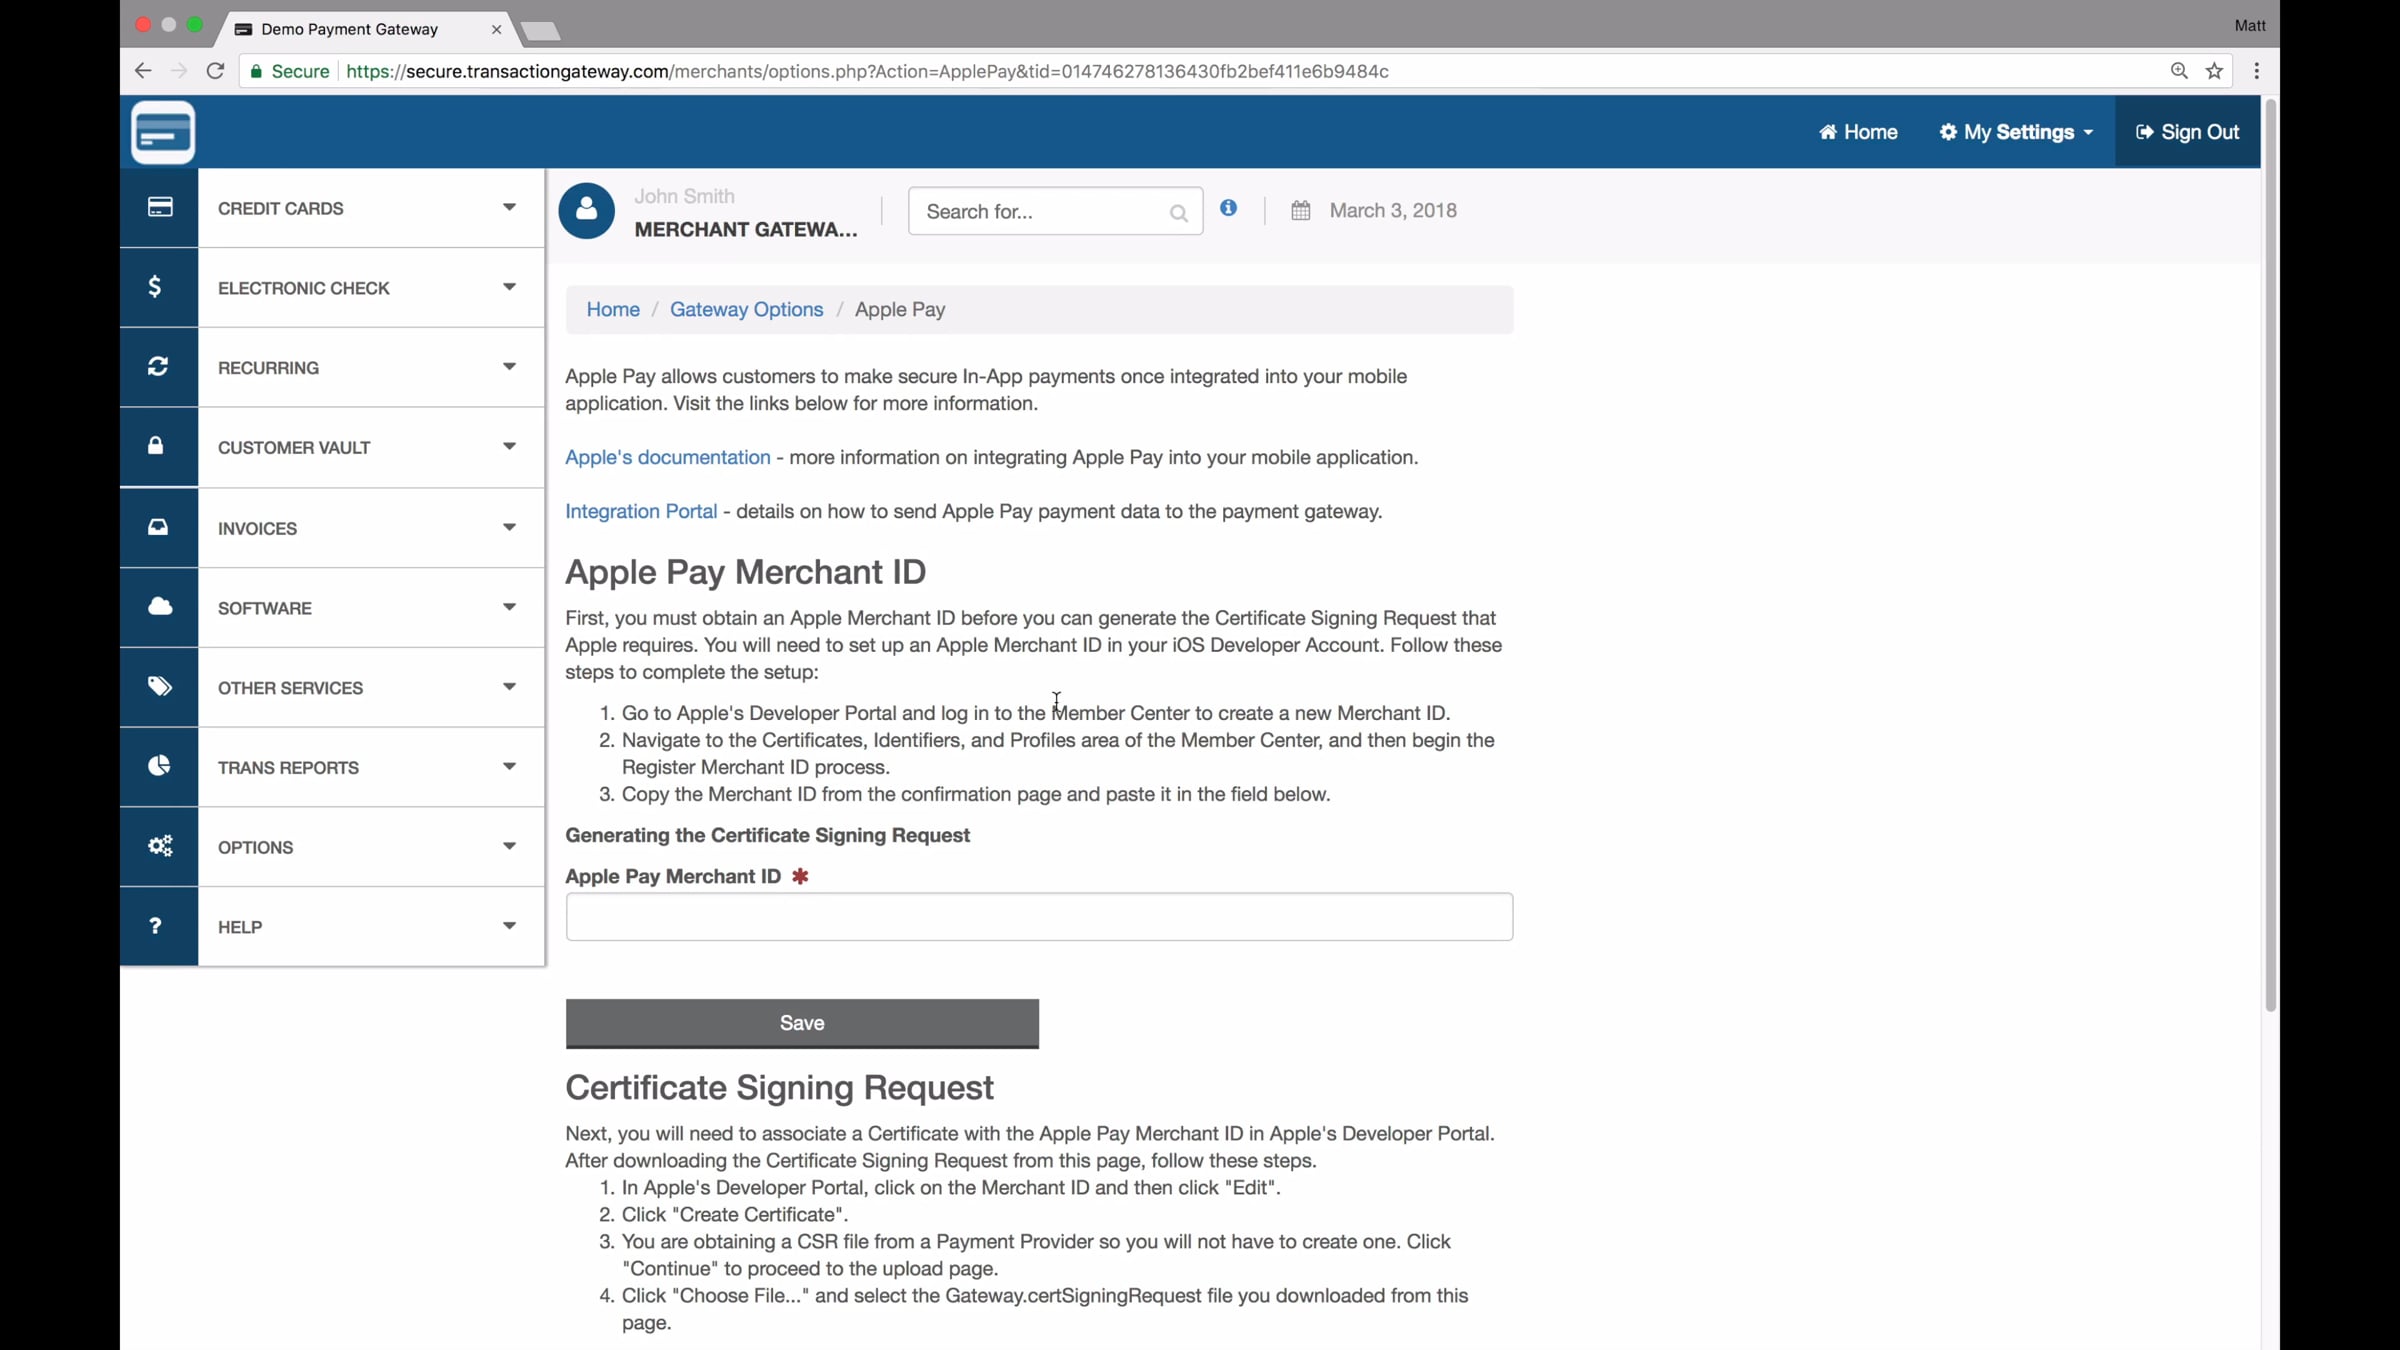Click the Certificate Signing Request heading
Image resolution: width=2400 pixels, height=1350 pixels.
tap(779, 1088)
